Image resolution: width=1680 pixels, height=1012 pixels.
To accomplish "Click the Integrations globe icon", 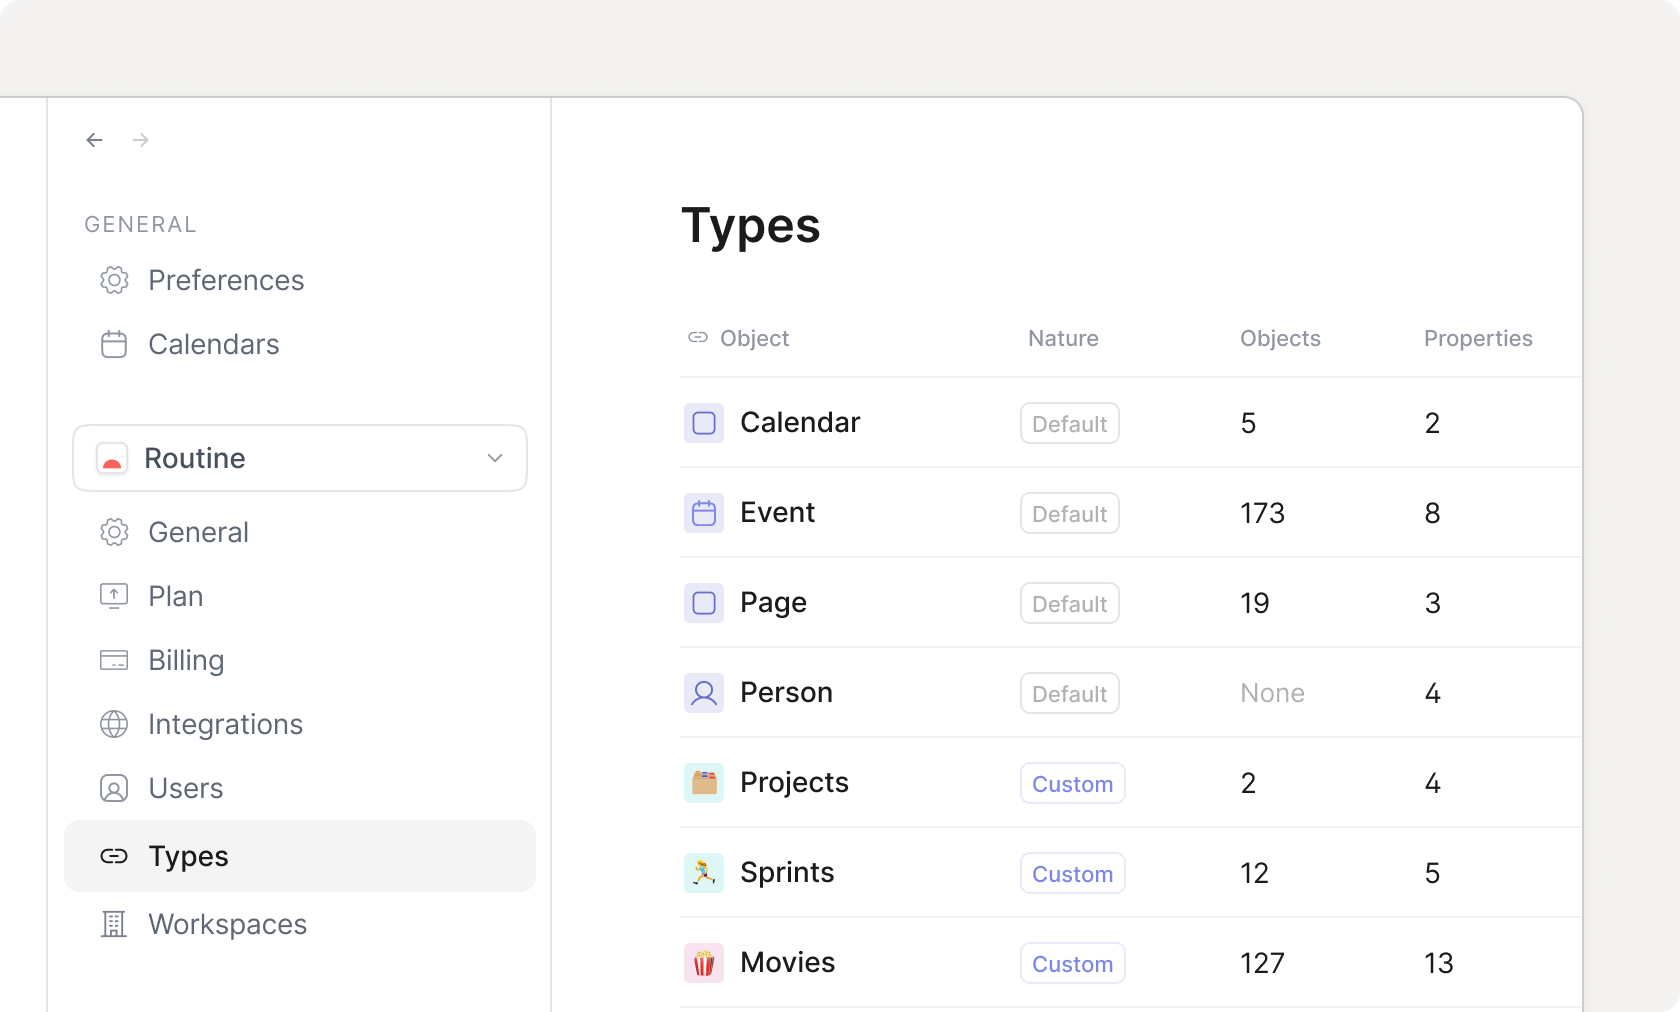I will tap(114, 724).
